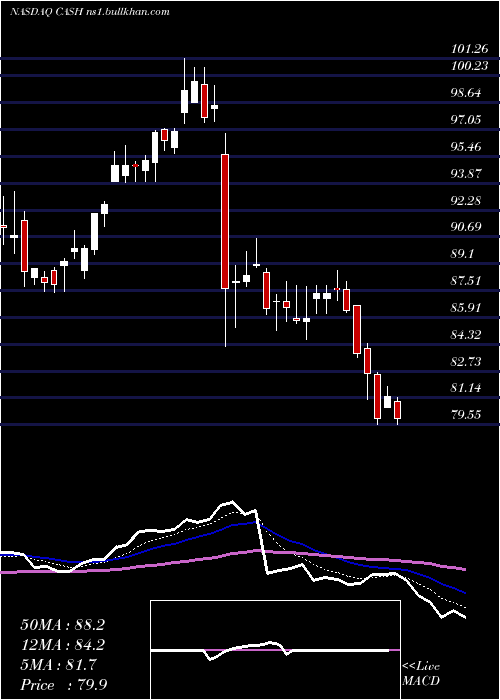Click the MACD inset chart panel
Screen dimensions: 500x700
pyautogui.click(x=275, y=650)
